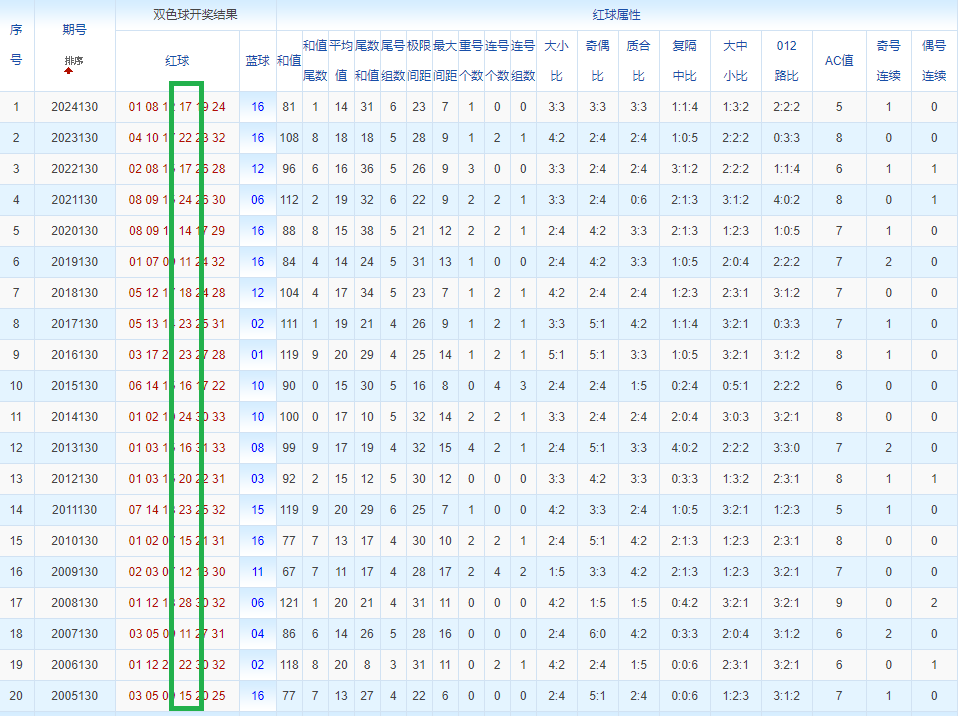963x716 pixels.
Task: Select period number 2023130
Action: click(74, 138)
